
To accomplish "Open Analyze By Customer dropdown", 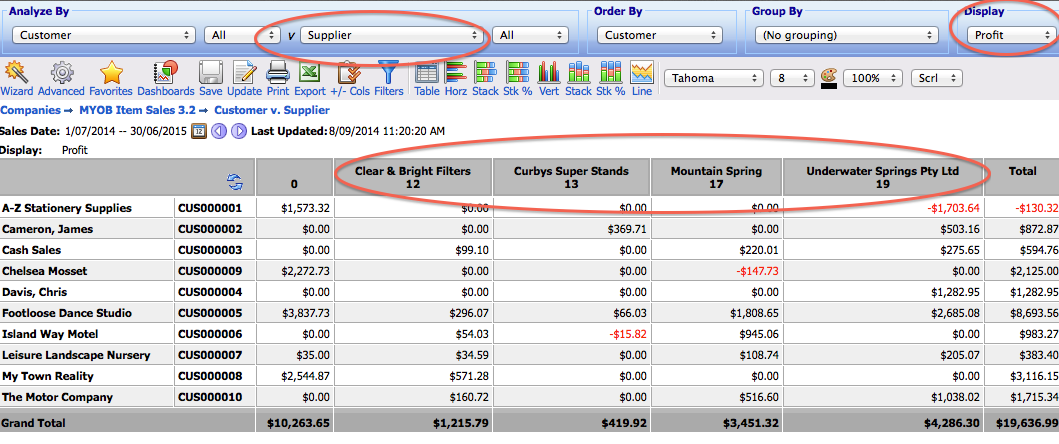I will [104, 35].
